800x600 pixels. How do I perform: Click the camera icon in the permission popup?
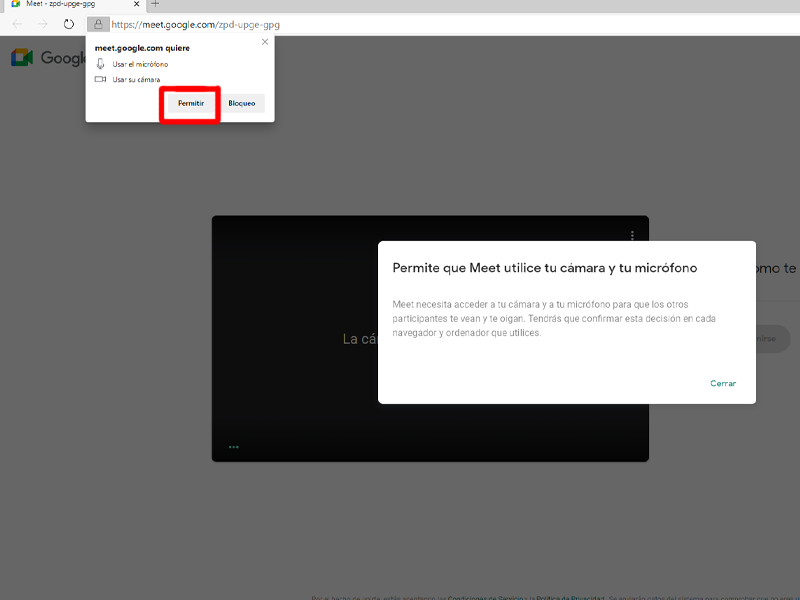tap(101, 79)
